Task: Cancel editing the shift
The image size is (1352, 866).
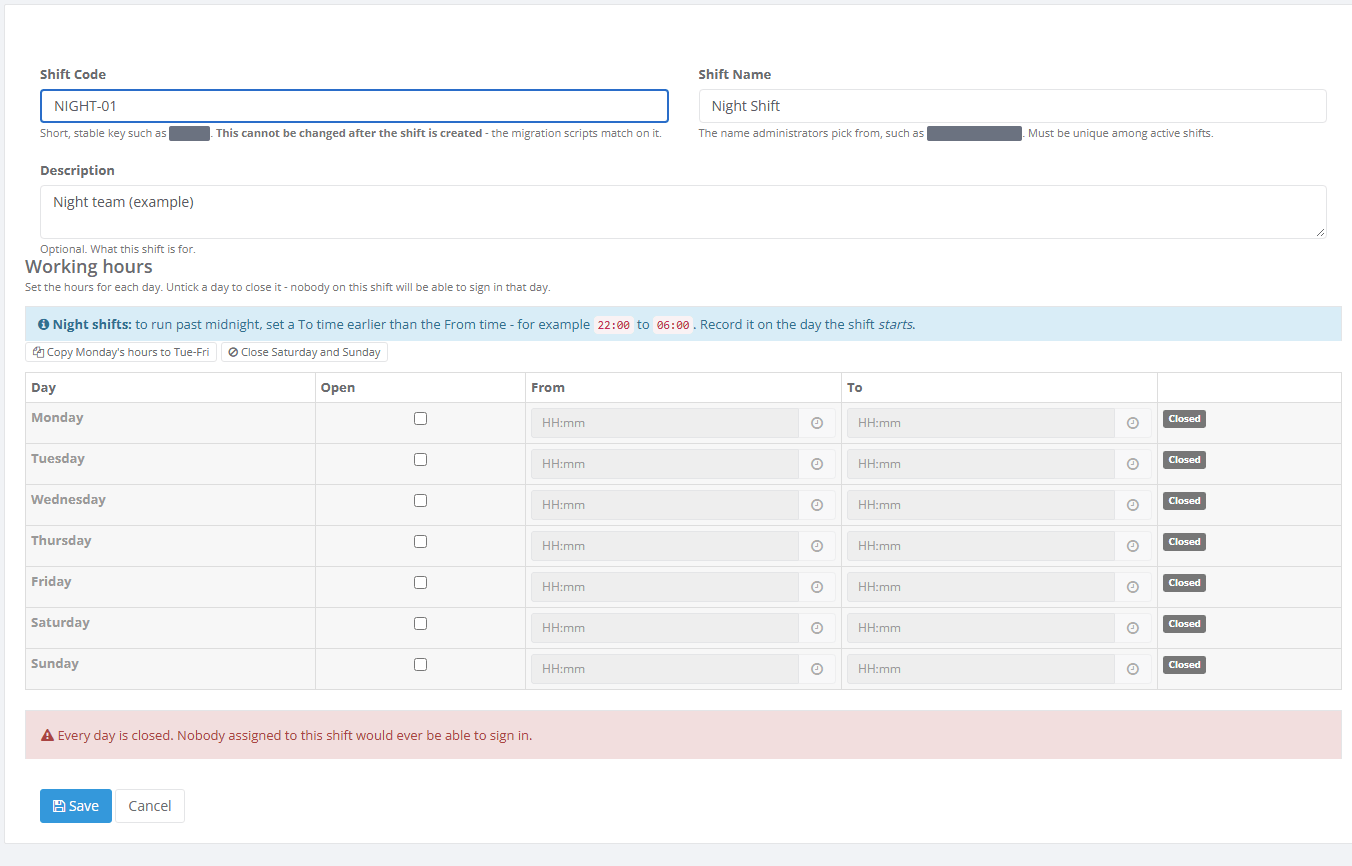Action: 150,806
